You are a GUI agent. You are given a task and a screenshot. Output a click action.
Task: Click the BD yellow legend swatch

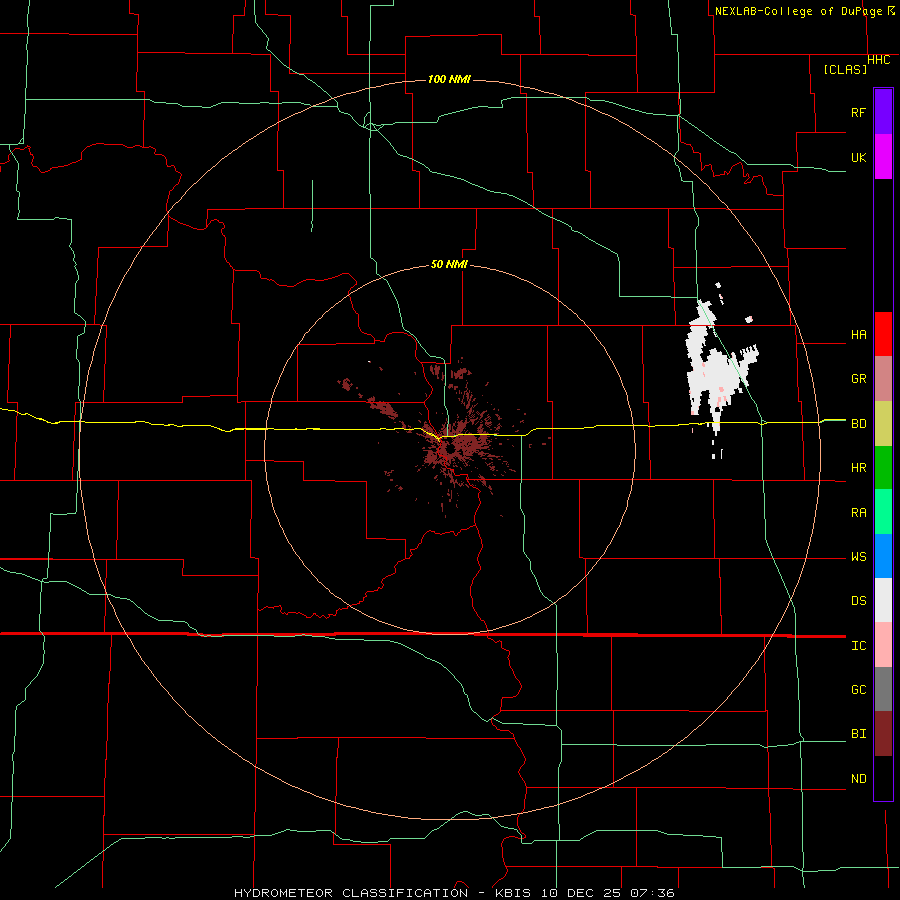click(x=883, y=424)
